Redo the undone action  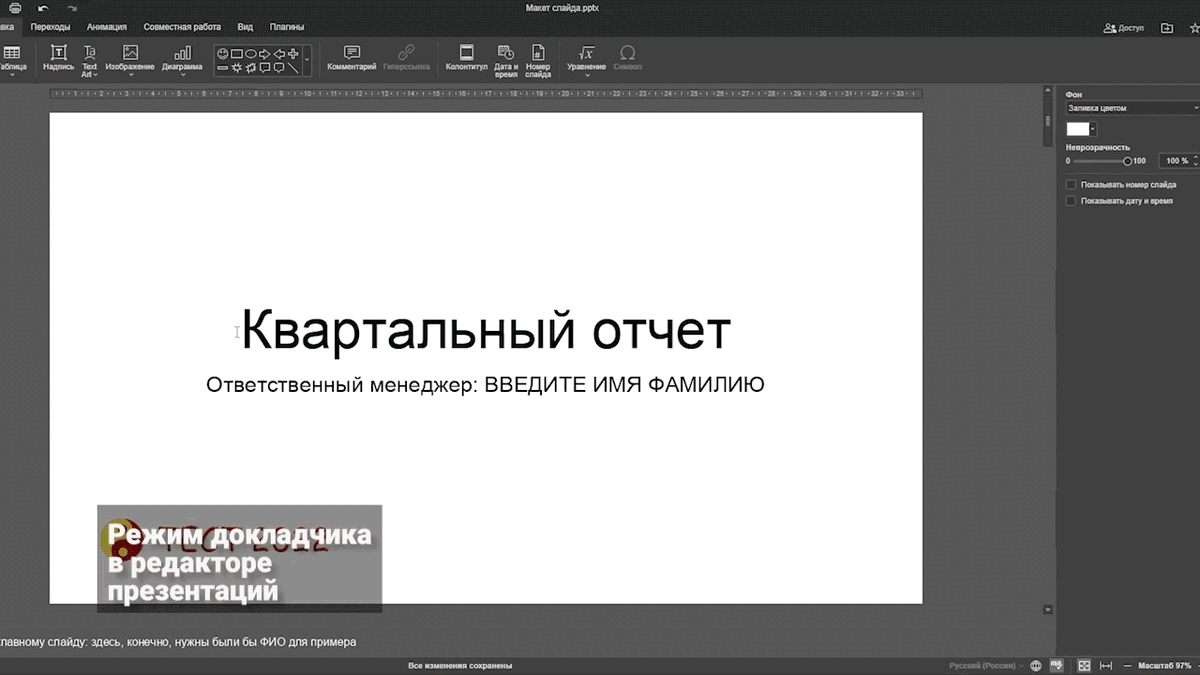click(x=72, y=8)
